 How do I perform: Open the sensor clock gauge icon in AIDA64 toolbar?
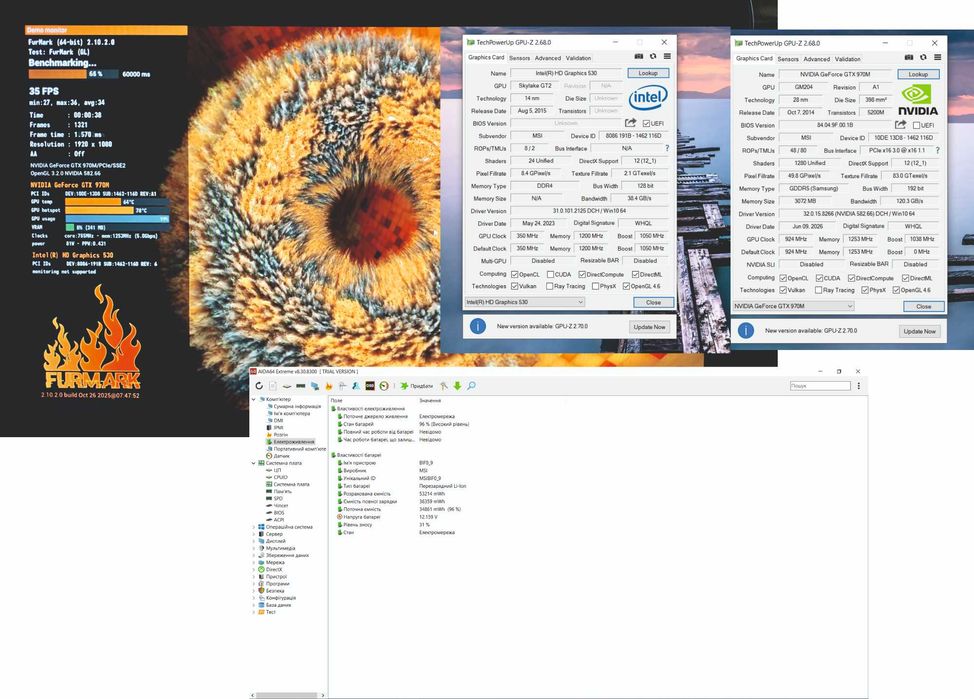(384, 386)
